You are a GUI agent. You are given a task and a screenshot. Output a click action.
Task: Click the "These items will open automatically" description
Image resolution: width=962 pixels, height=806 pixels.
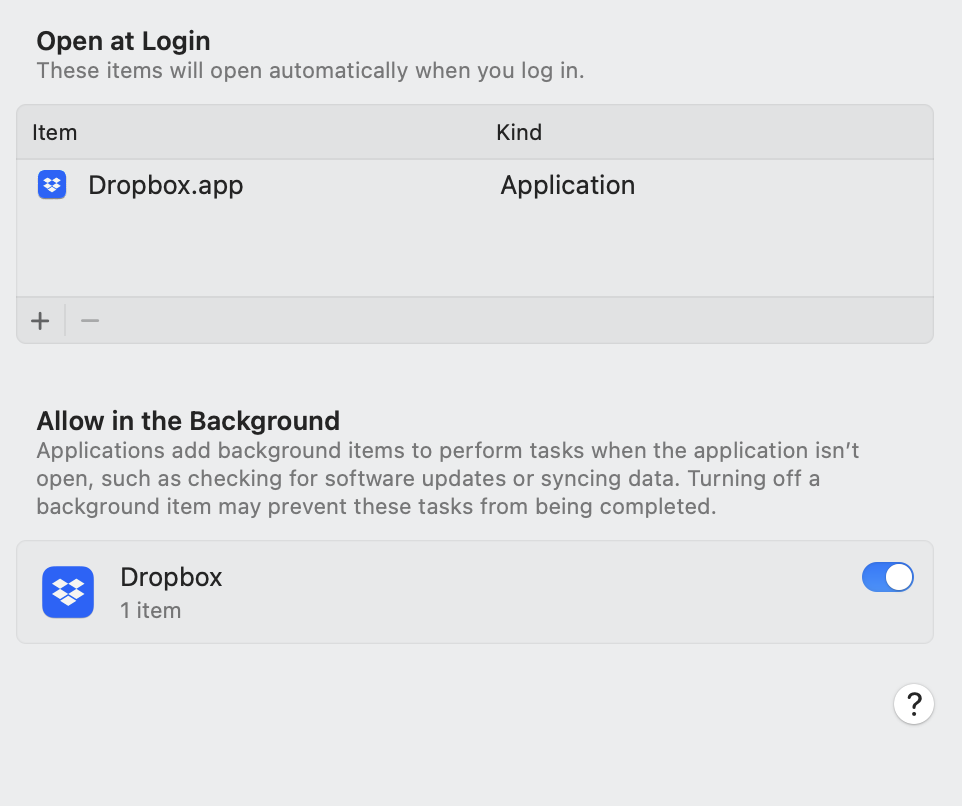[310, 72]
